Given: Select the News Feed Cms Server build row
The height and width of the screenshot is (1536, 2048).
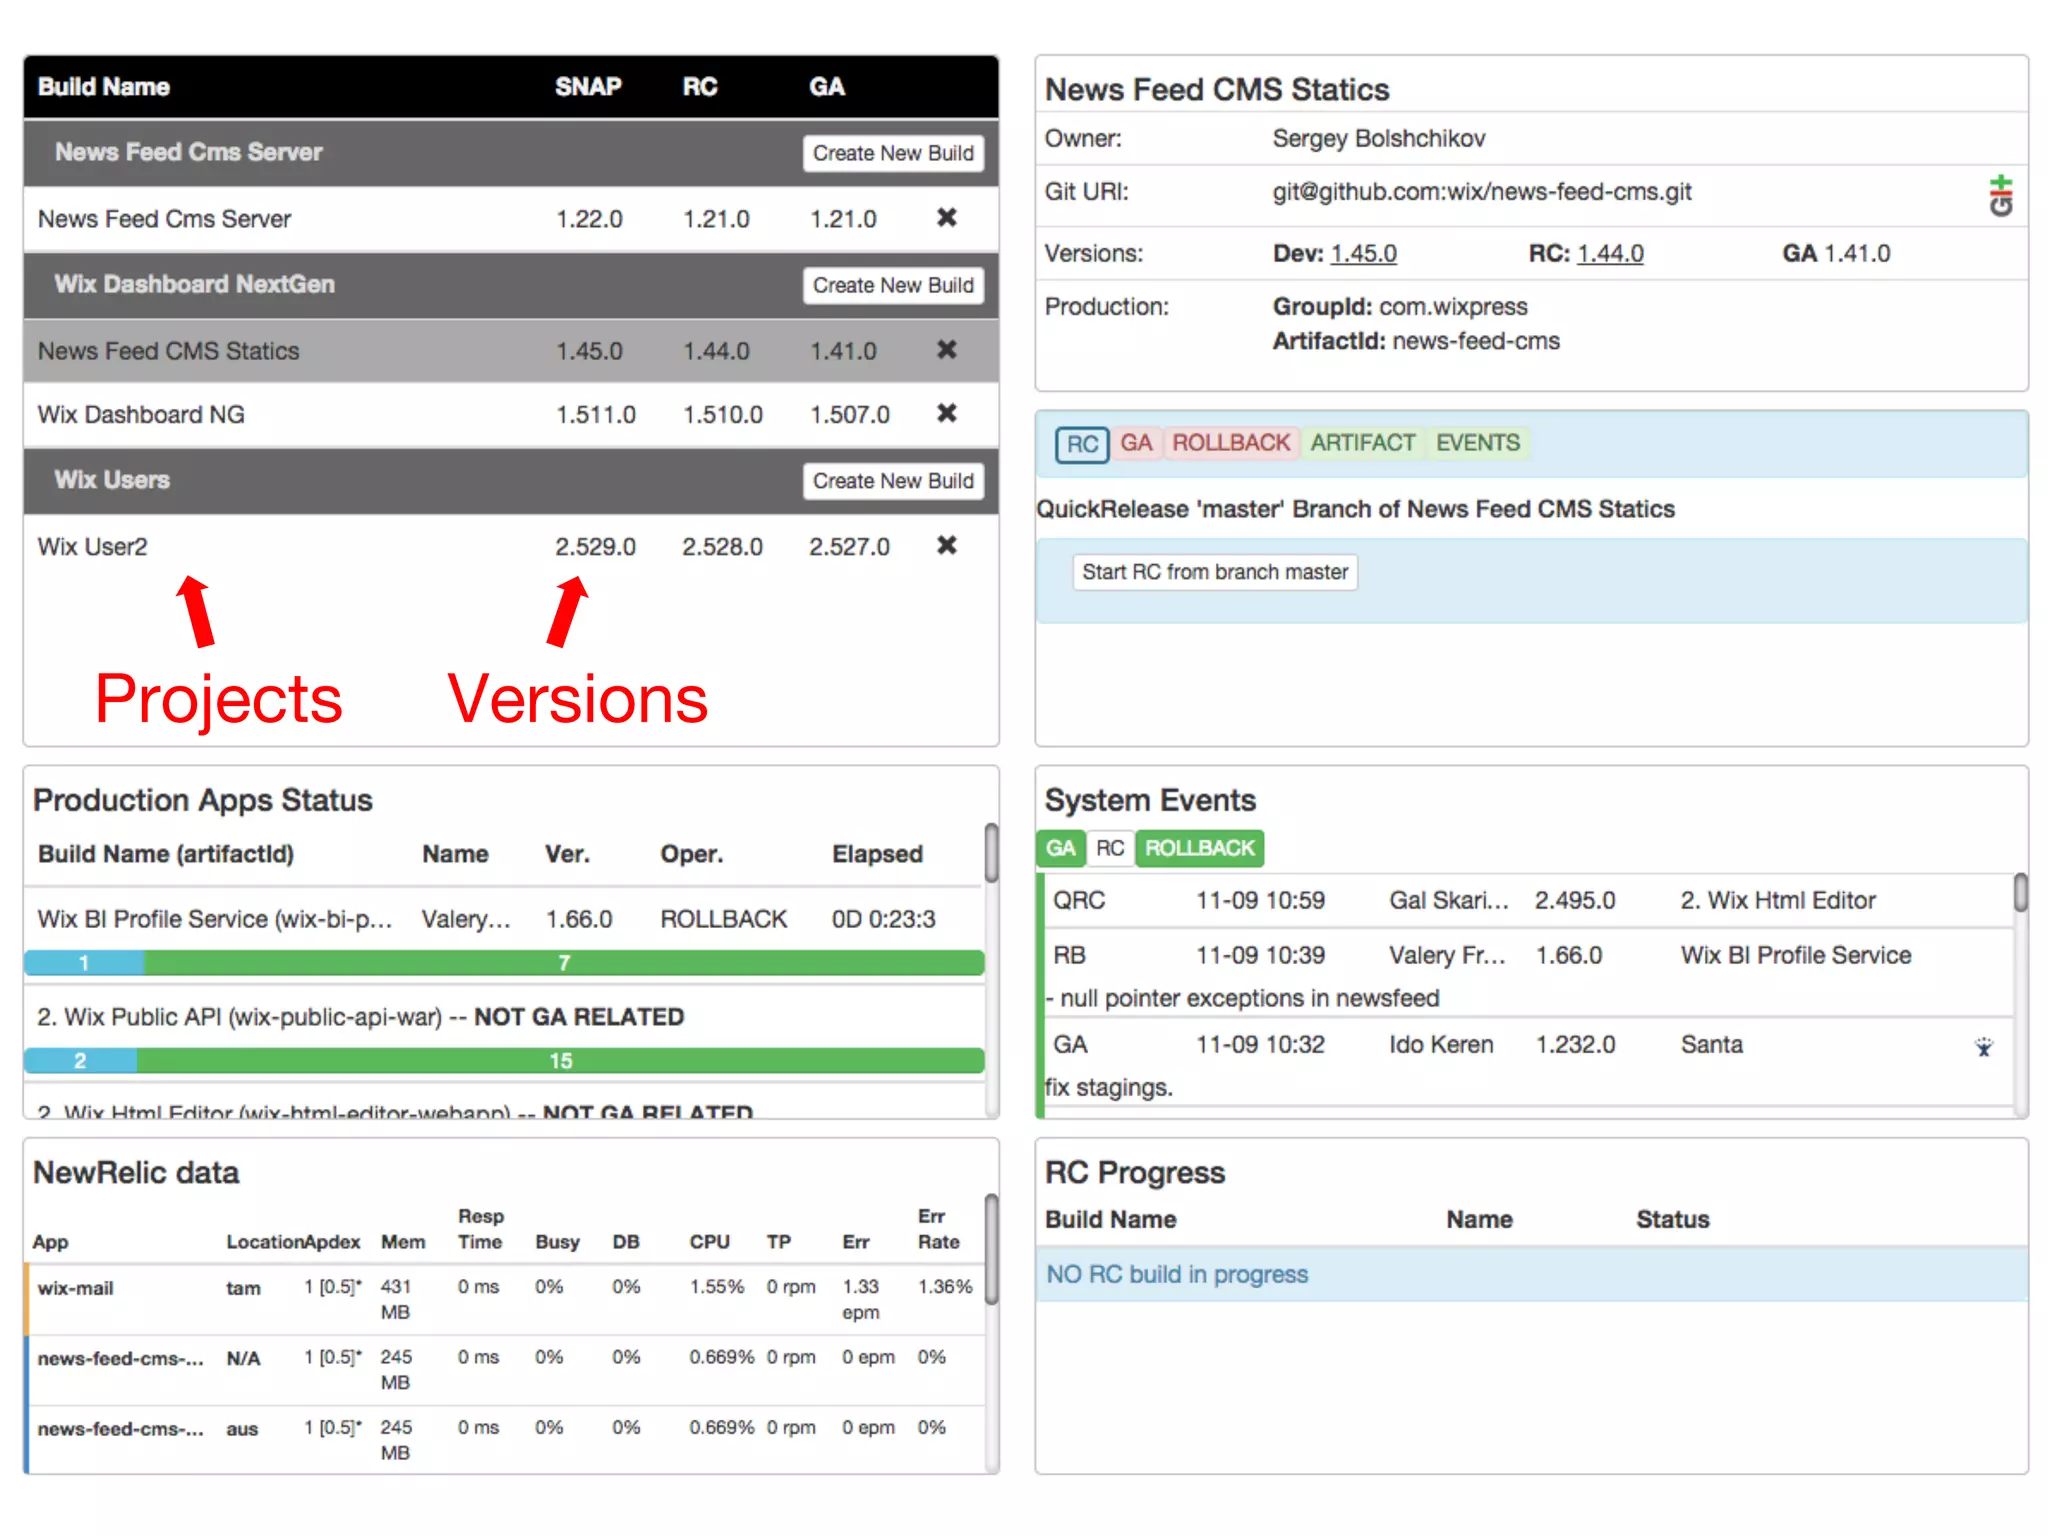Looking at the screenshot, I should click(511, 219).
